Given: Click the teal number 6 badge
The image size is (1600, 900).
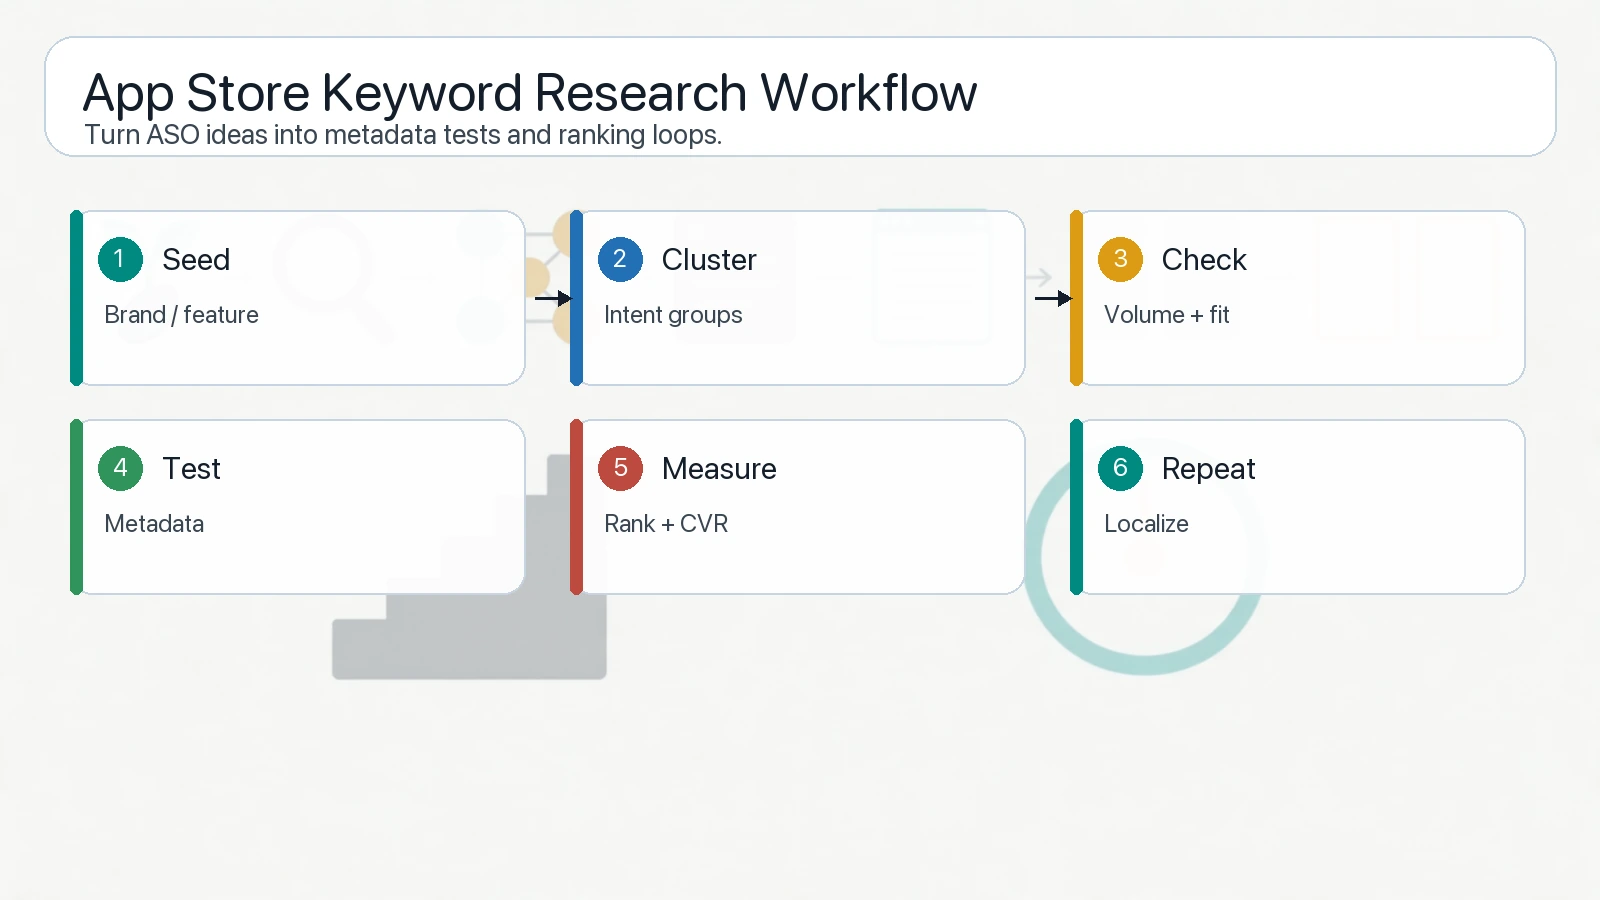Looking at the screenshot, I should pyautogui.click(x=1120, y=468).
